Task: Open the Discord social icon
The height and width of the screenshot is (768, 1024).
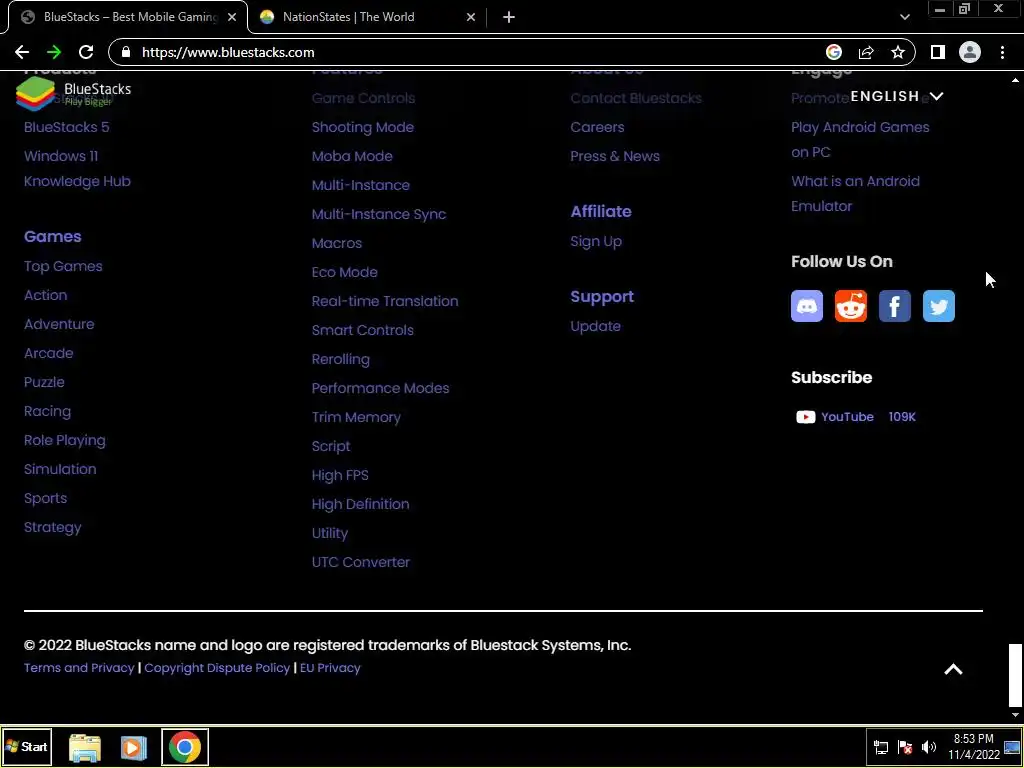Action: pyautogui.click(x=807, y=306)
